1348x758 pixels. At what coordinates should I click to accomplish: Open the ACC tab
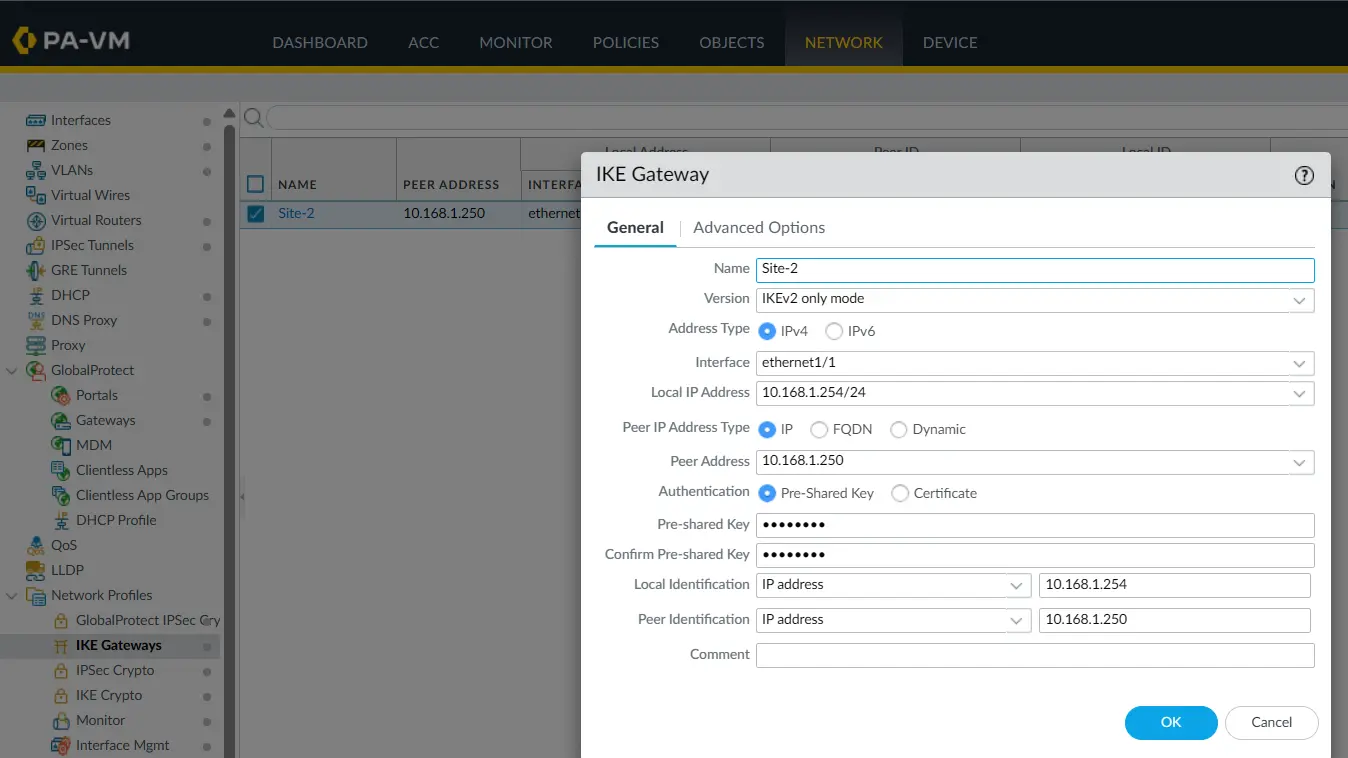(x=423, y=43)
